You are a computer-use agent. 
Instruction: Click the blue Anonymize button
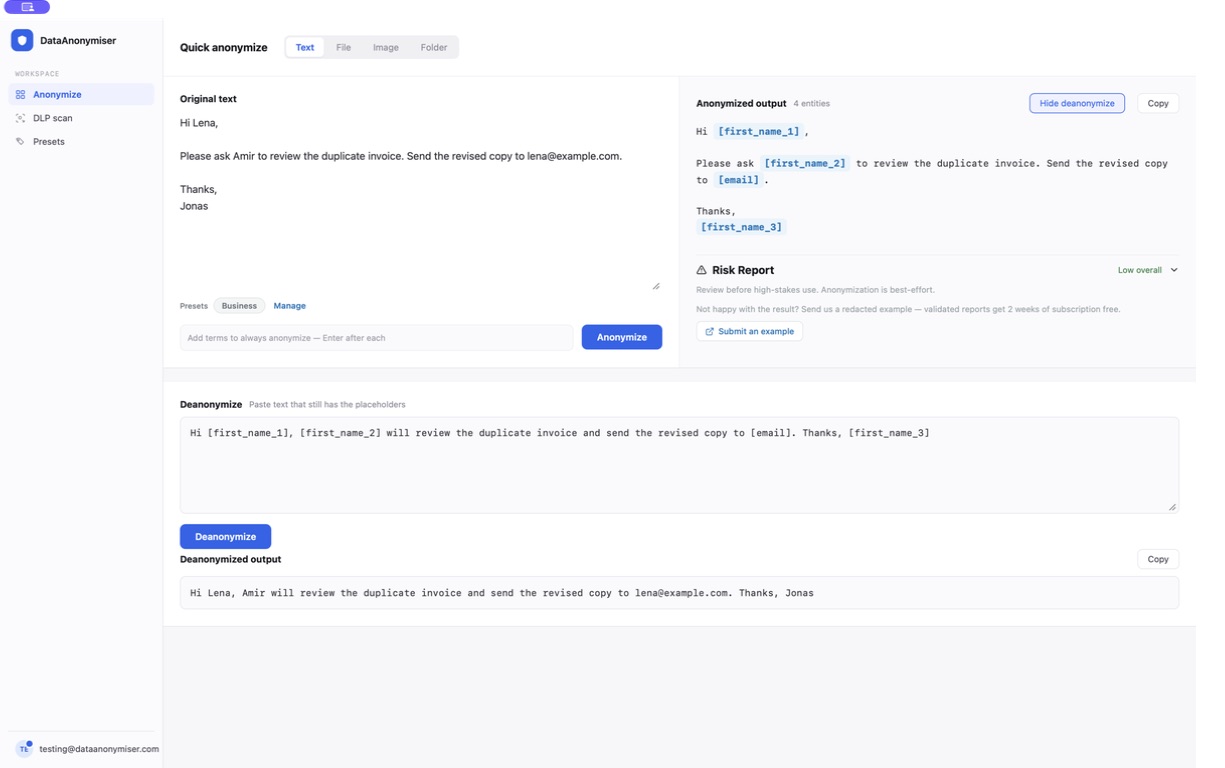tap(622, 337)
